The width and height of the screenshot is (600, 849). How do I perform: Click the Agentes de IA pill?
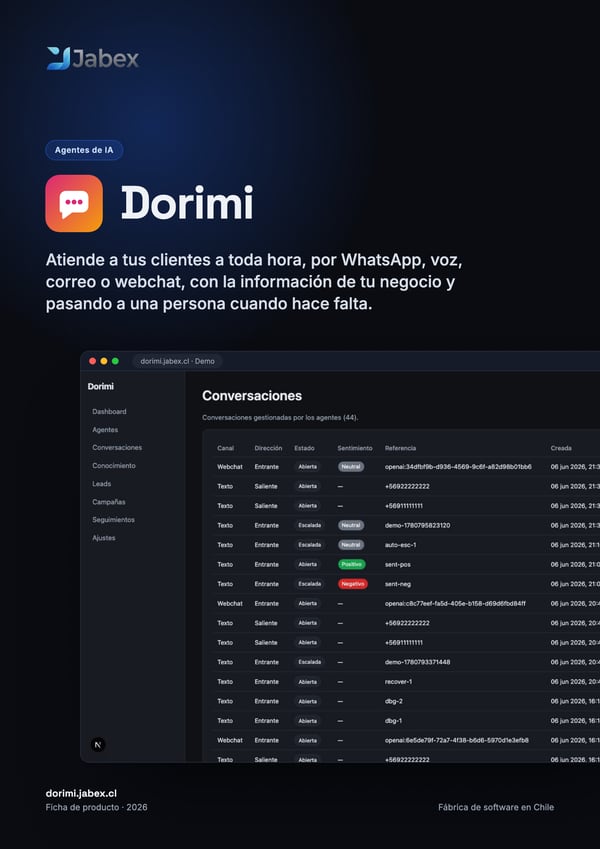click(x=84, y=150)
